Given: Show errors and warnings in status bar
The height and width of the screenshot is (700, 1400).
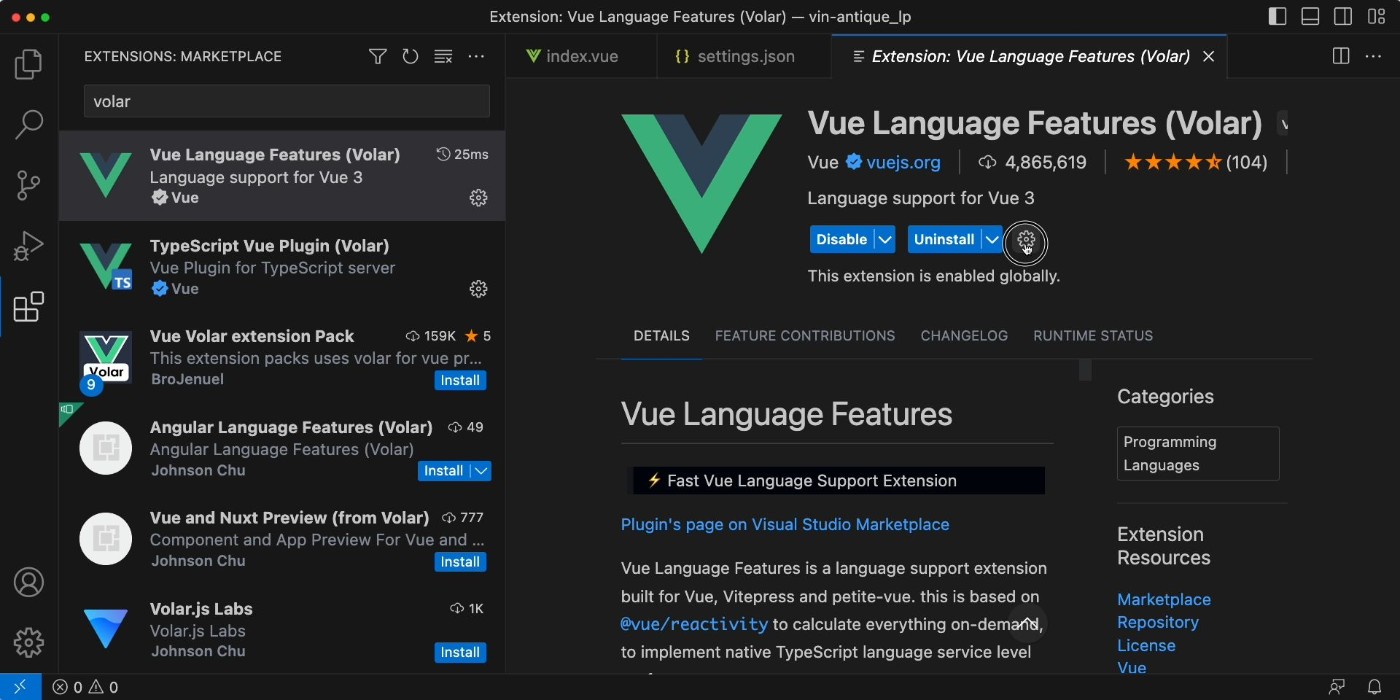Looking at the screenshot, I should (x=85, y=687).
